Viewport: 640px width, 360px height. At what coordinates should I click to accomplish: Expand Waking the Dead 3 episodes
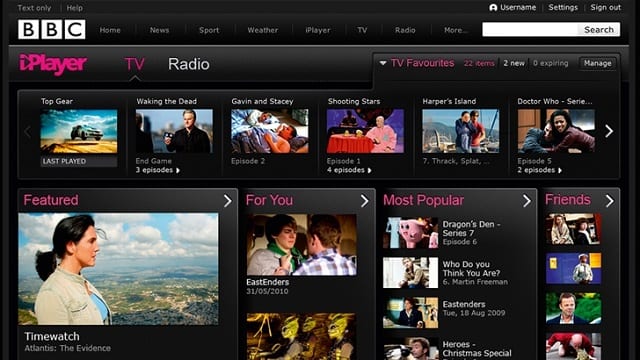coord(158,170)
